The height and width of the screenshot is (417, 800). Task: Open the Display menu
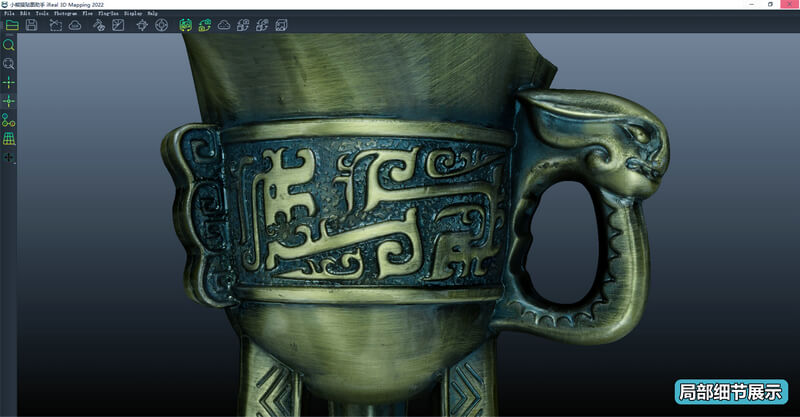coord(133,14)
